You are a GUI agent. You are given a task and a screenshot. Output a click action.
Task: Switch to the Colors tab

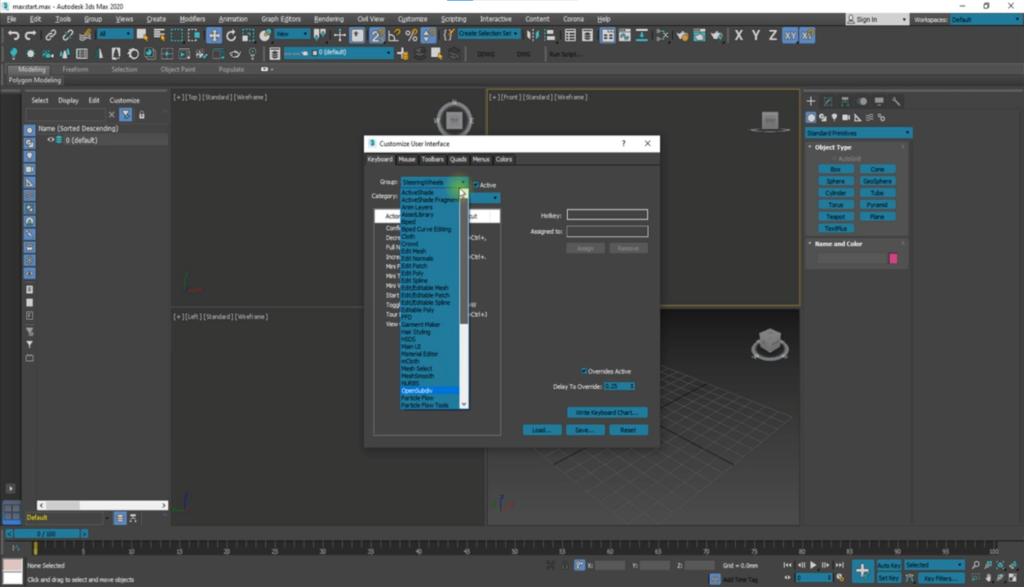[x=504, y=159]
